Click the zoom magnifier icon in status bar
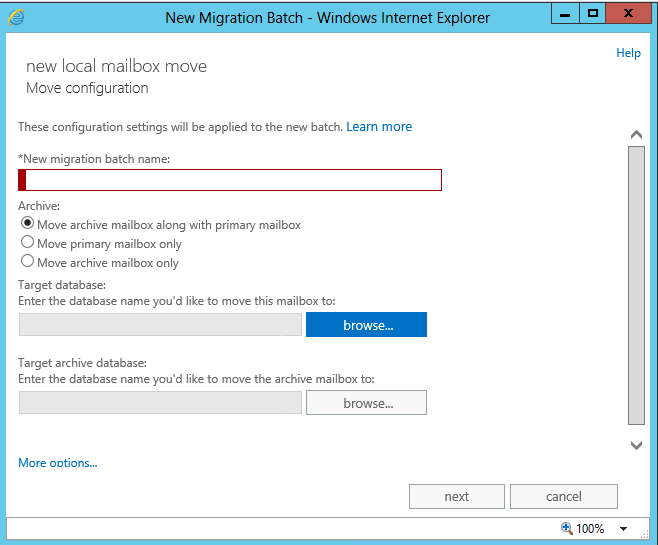Screen dimensions: 658x545 click(x=567, y=528)
